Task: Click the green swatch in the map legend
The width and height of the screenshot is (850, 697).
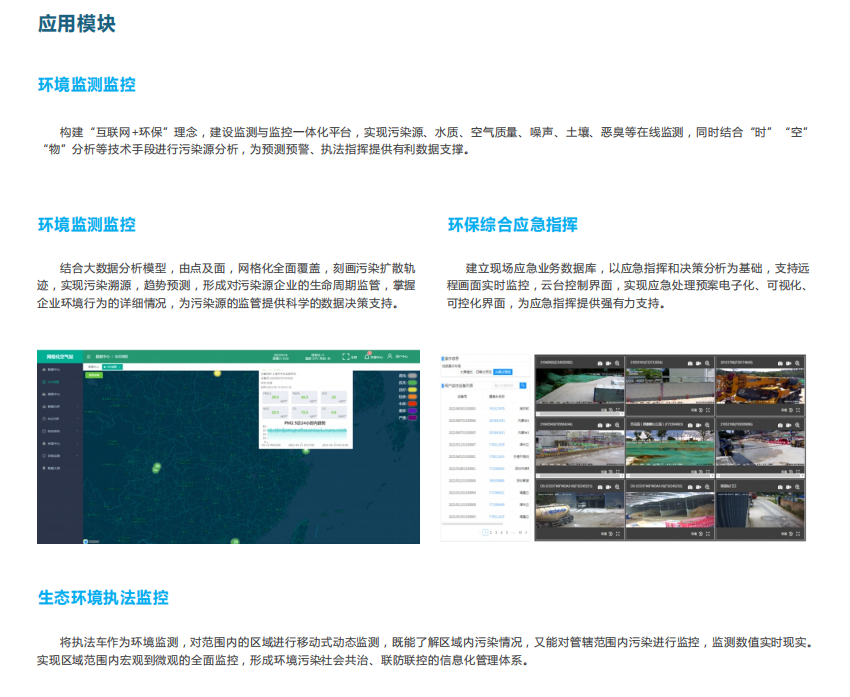Action: 413,383
